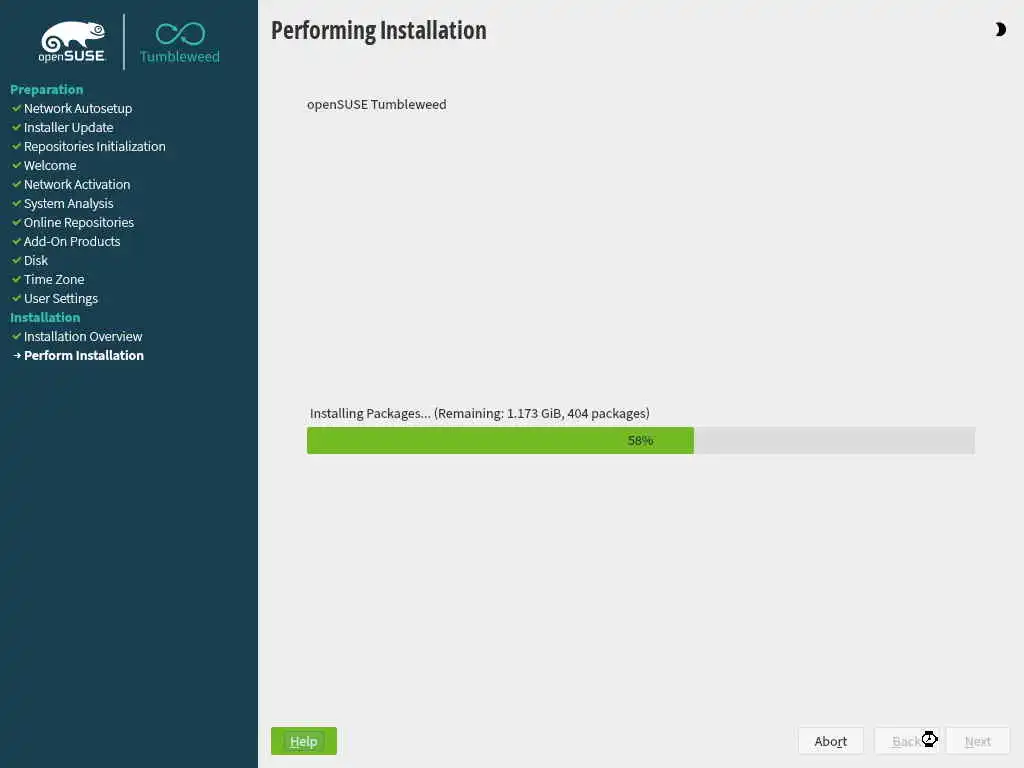Select User Settings step in sidebar

tap(61, 298)
